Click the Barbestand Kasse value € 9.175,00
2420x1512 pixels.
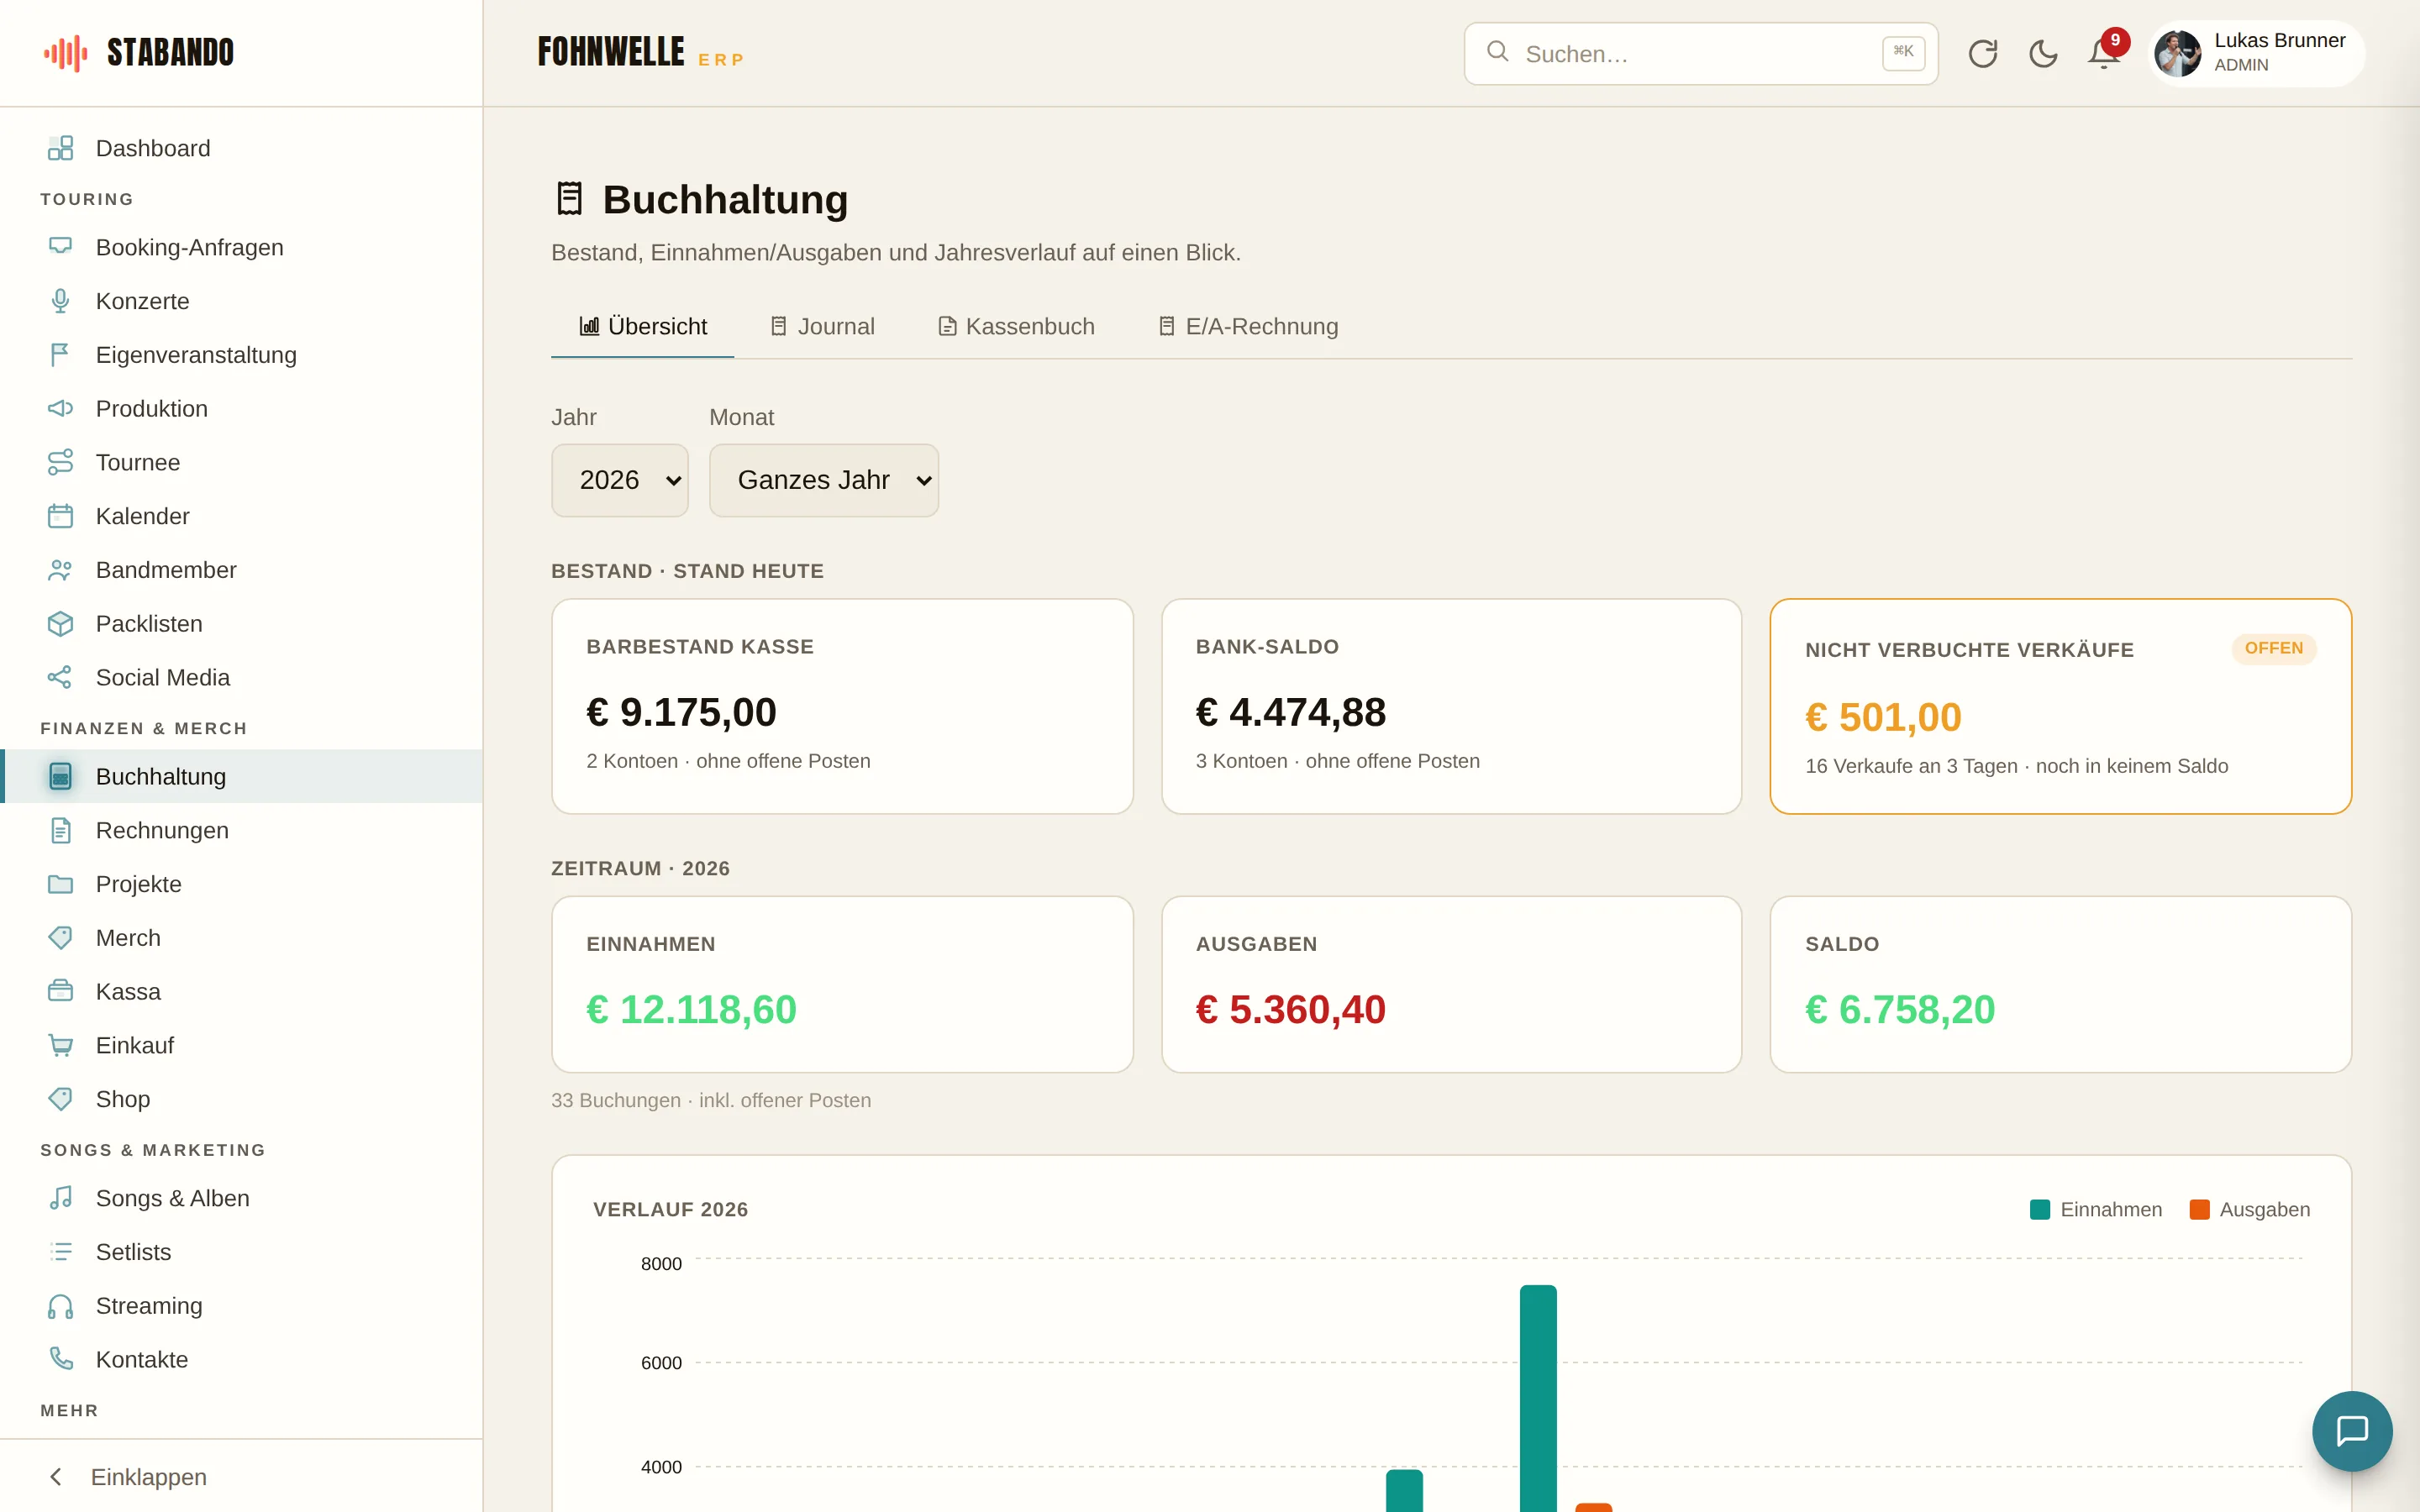[x=681, y=712]
